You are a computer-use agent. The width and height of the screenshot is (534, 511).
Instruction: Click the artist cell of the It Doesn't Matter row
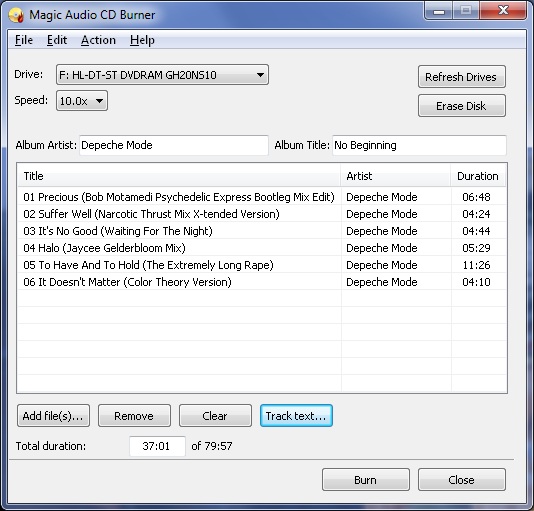[x=382, y=282]
